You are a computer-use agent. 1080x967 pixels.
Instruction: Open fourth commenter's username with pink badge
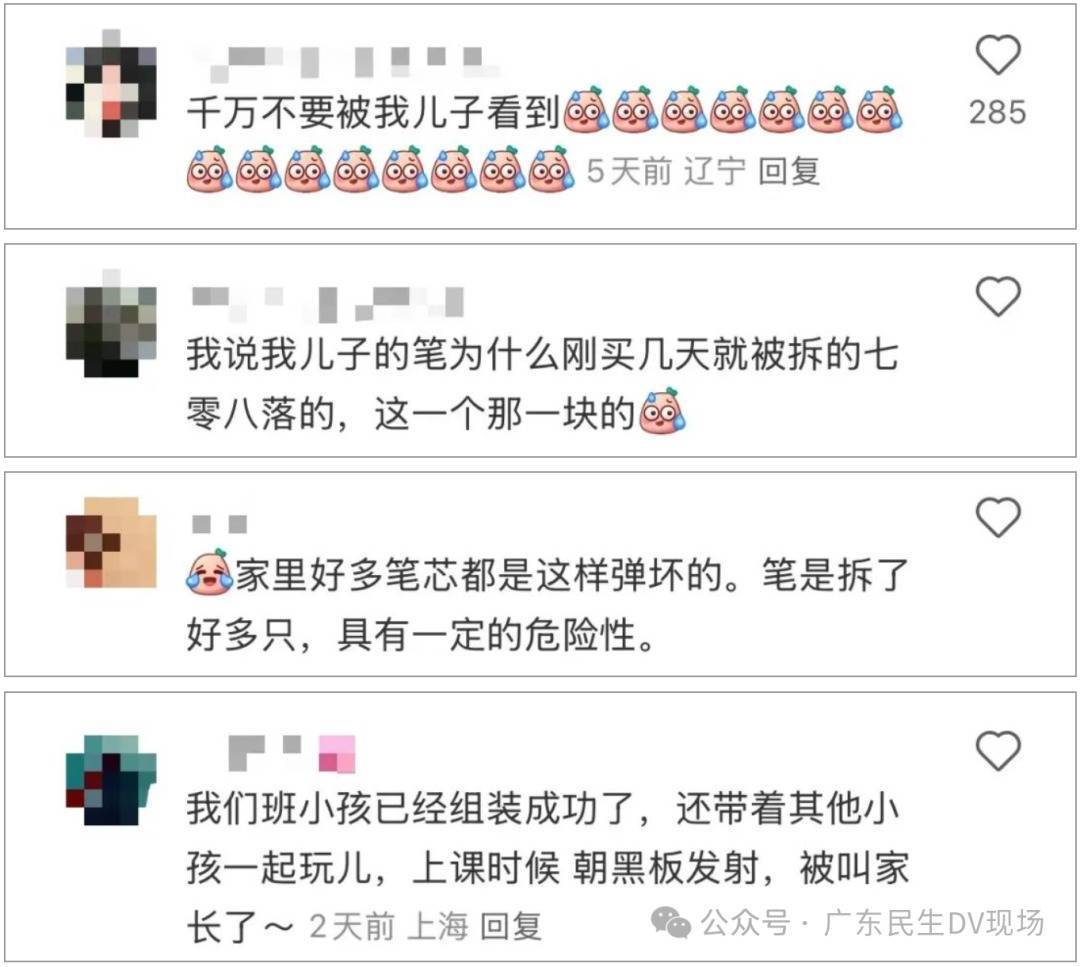(x=291, y=753)
